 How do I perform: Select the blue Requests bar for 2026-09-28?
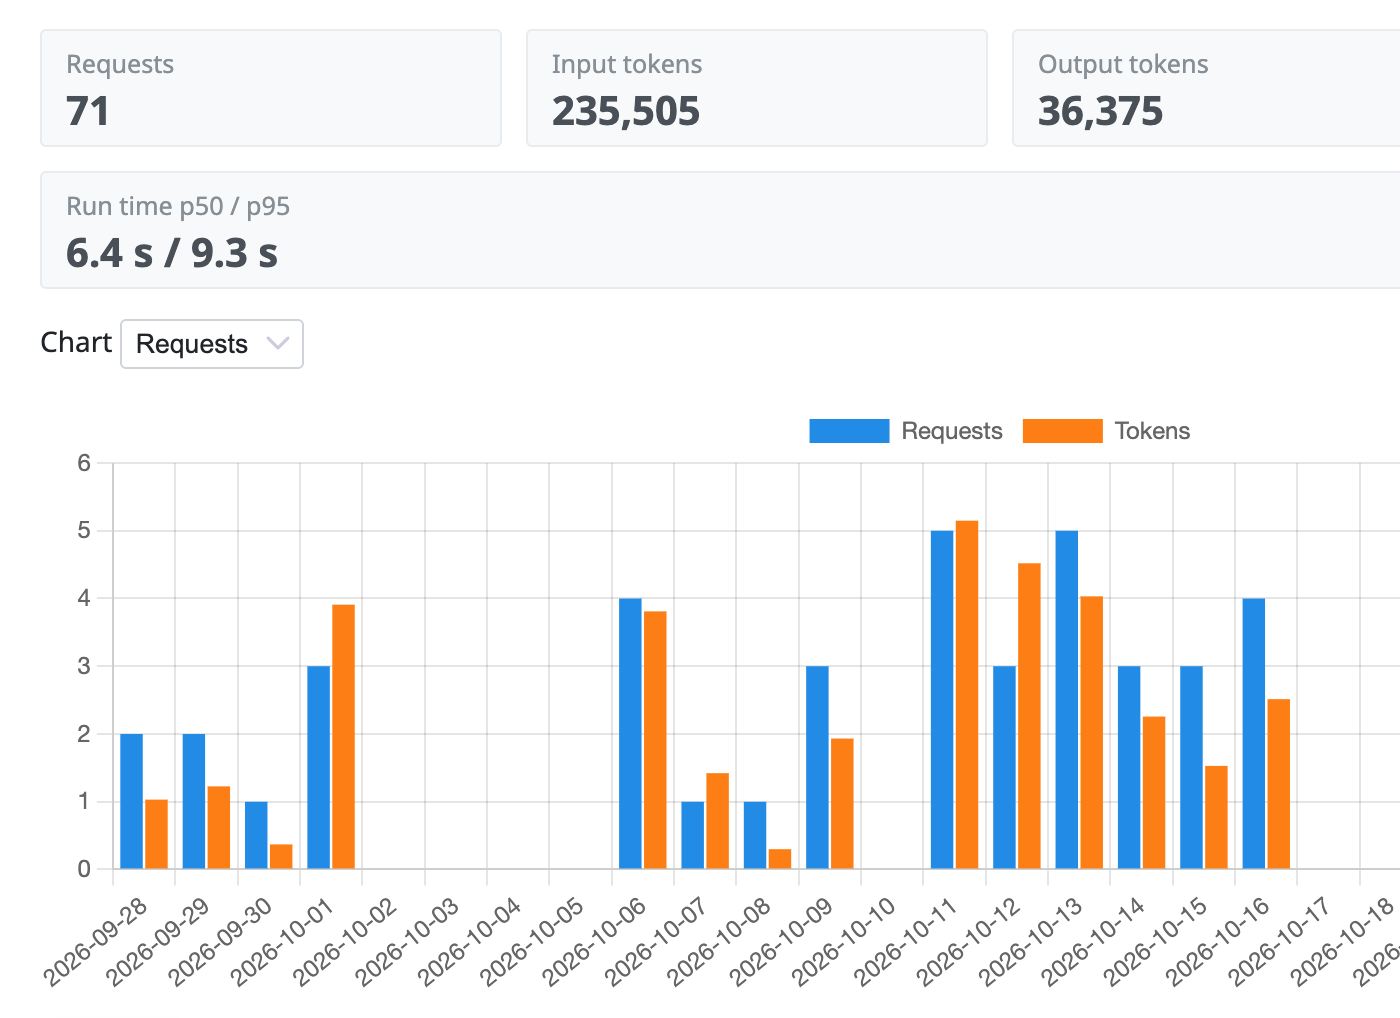click(x=131, y=801)
